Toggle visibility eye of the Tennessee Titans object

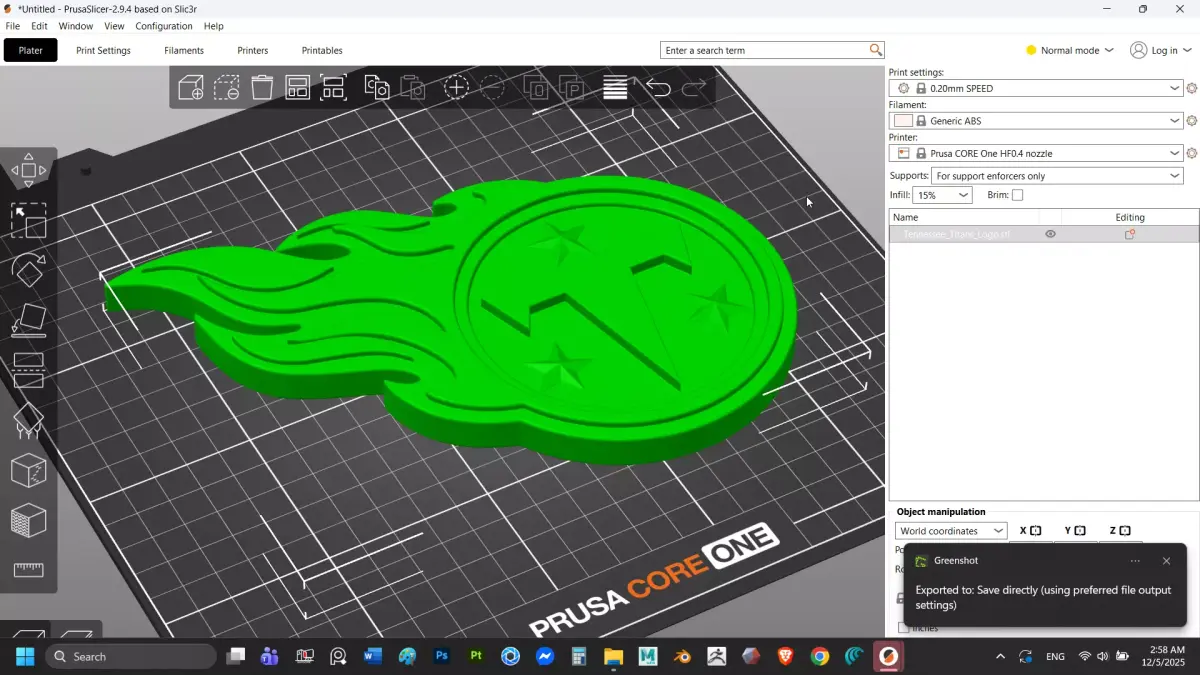point(1050,234)
